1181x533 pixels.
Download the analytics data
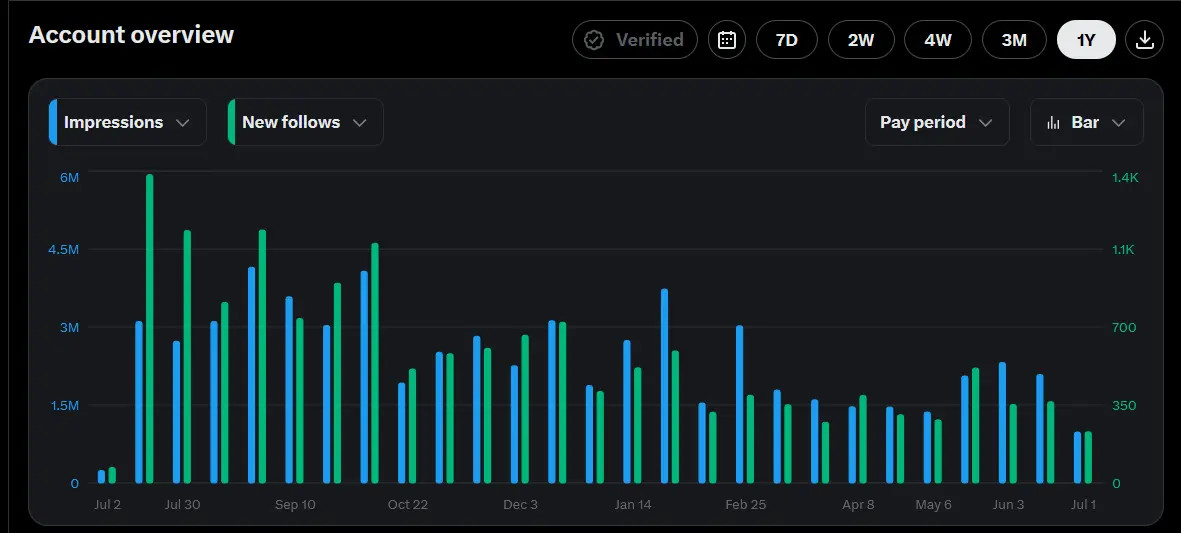pos(1144,40)
